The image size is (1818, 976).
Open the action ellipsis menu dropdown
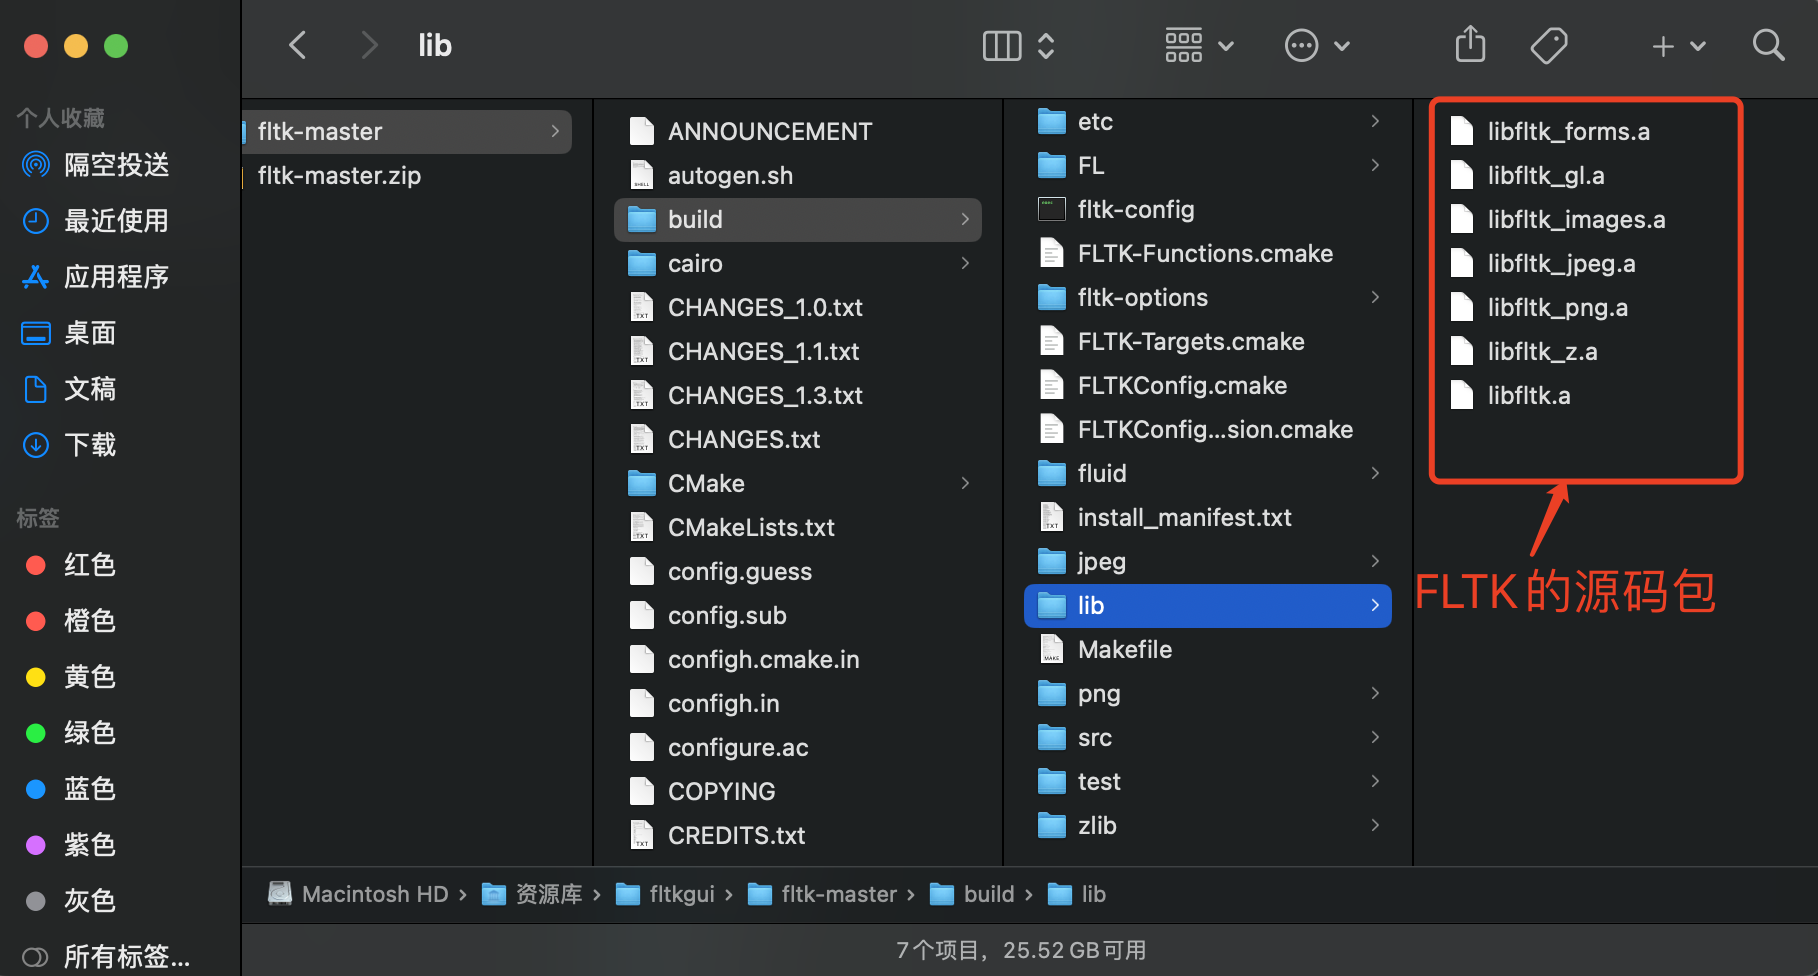[x=1317, y=45]
